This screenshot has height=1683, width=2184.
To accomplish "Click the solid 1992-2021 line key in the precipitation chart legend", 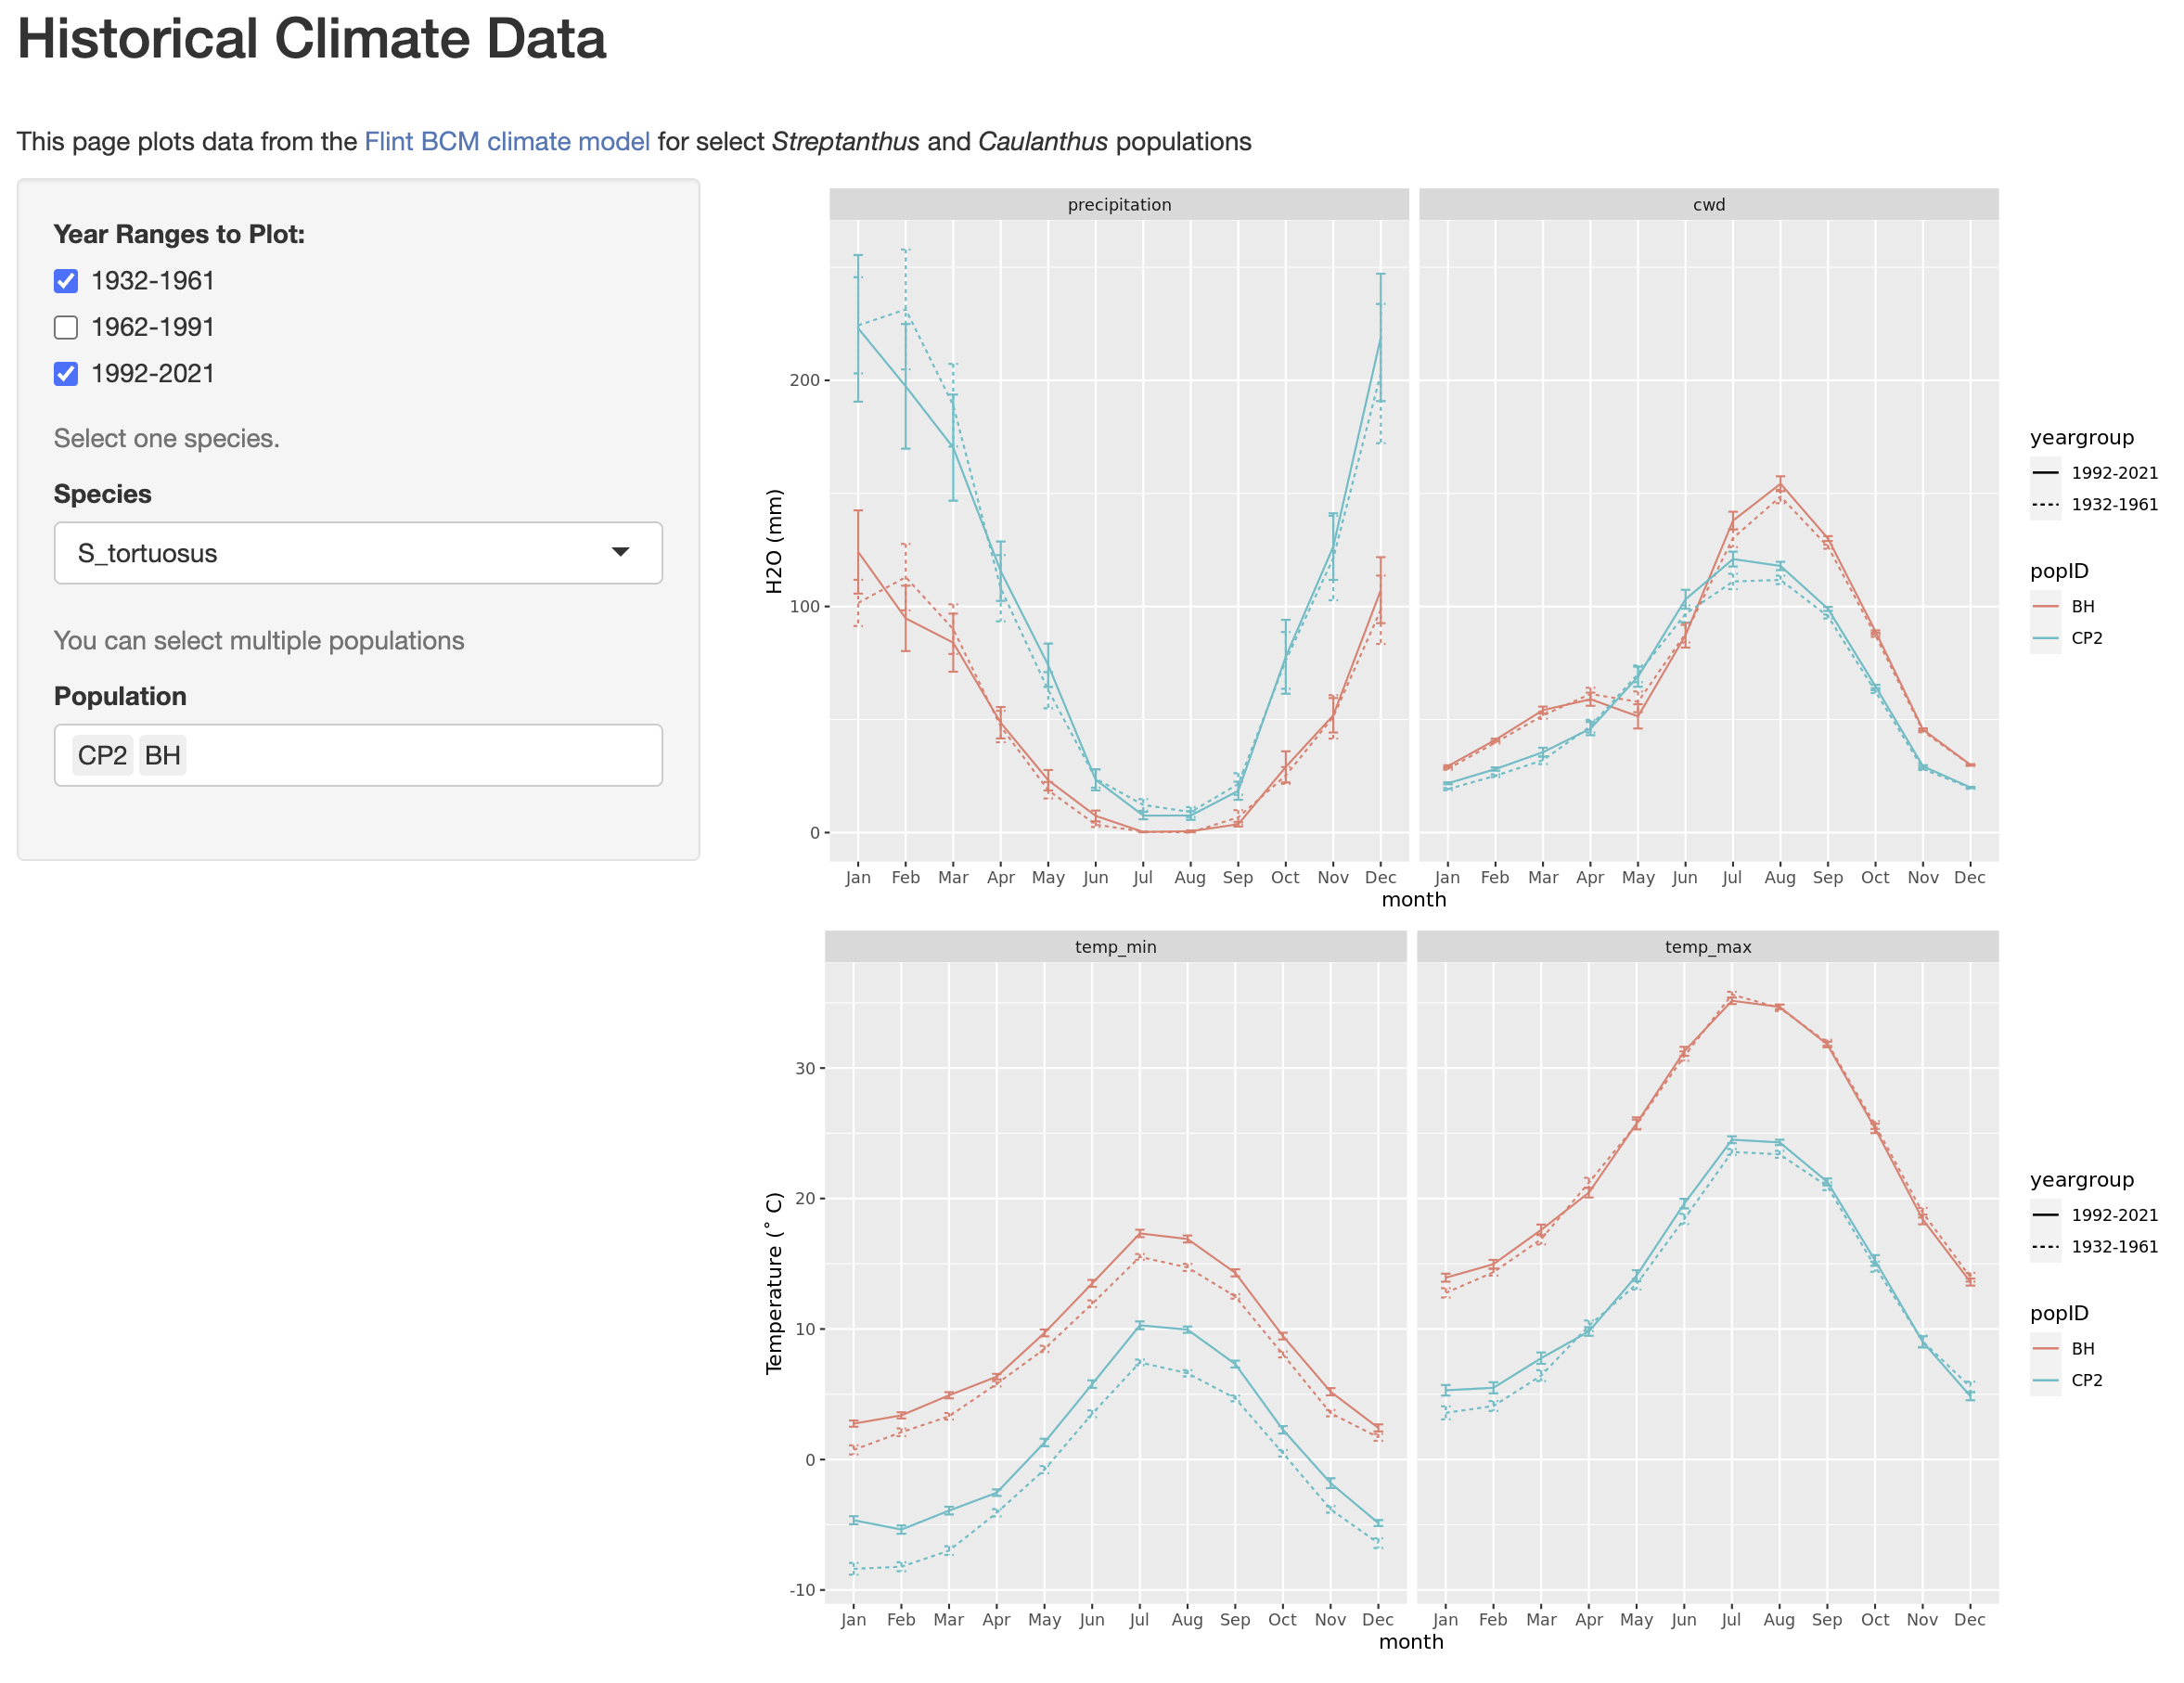I will tap(2045, 473).
